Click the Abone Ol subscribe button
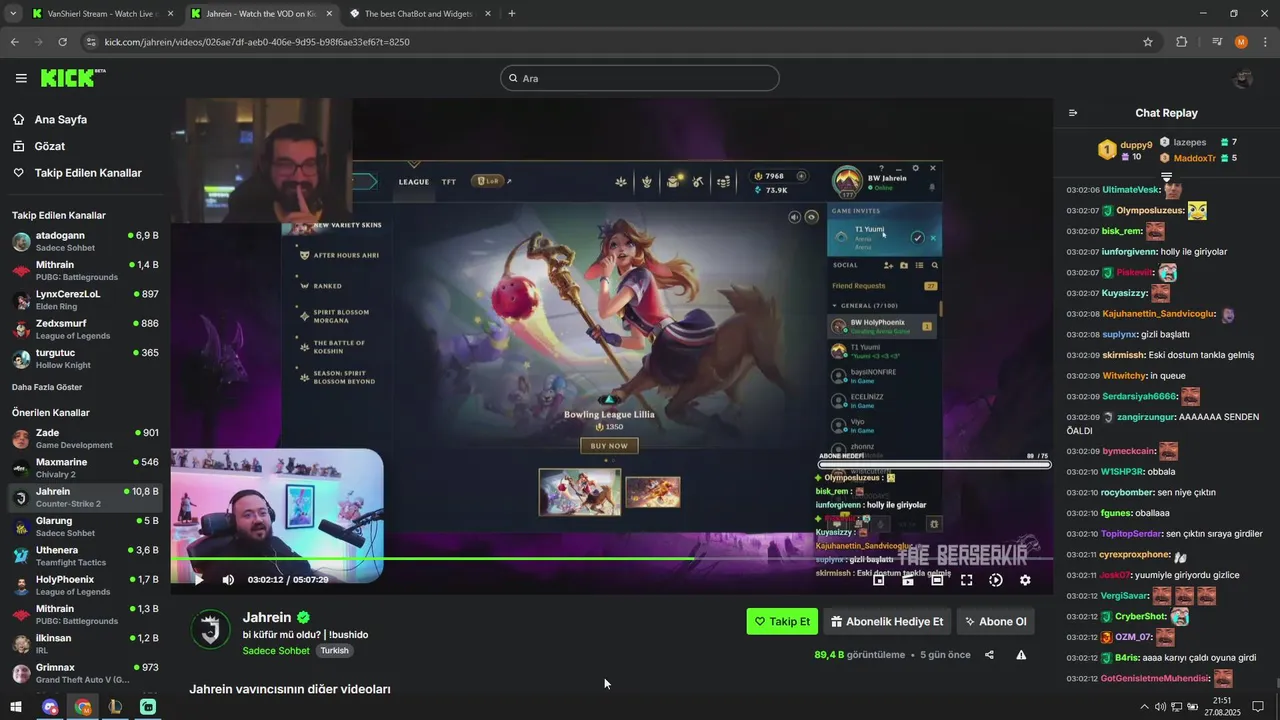This screenshot has width=1280, height=720. [x=995, y=621]
